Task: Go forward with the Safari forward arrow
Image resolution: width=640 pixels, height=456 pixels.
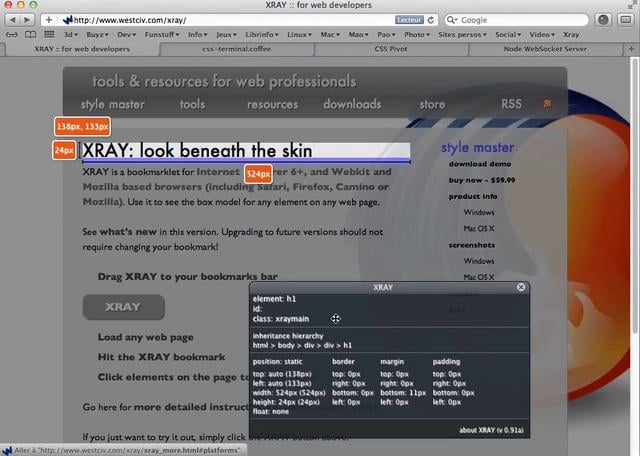Action: [x=27, y=20]
